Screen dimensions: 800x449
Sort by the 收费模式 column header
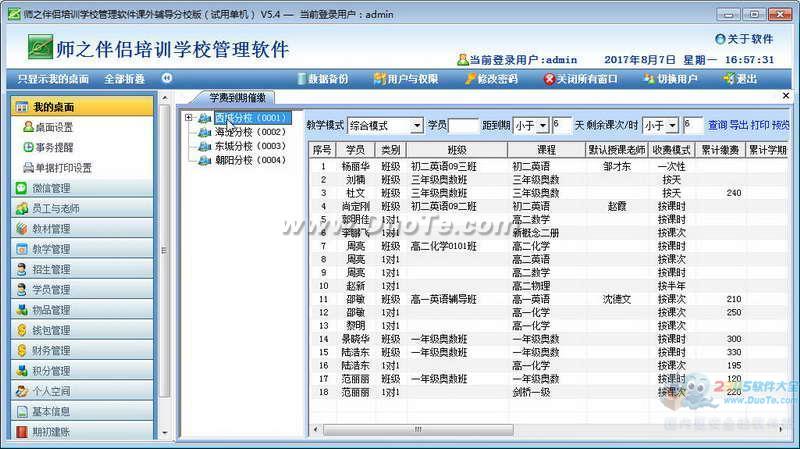(x=671, y=150)
